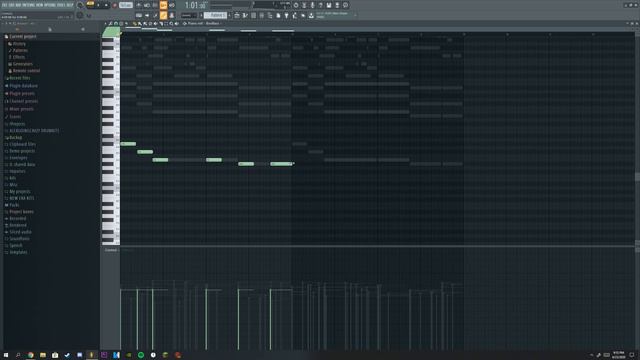The height and width of the screenshot is (360, 640).
Task: Toggle typing keyboard to piano icon
Action: tap(139, 15)
